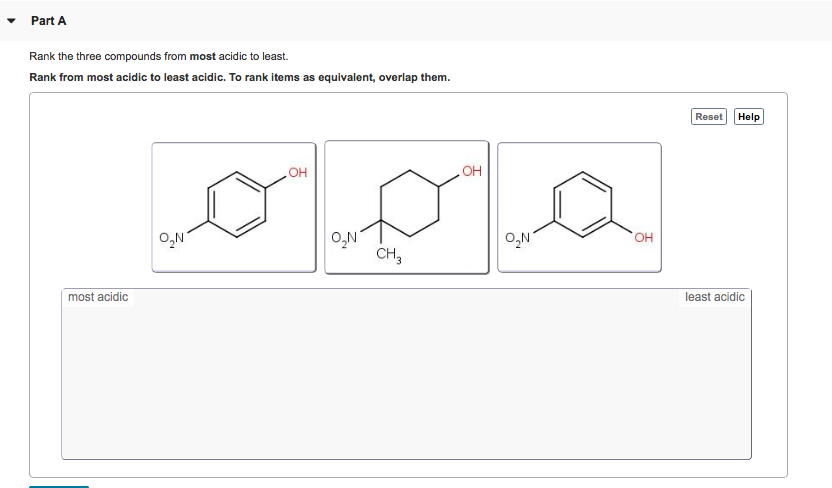832x488 pixels.
Task: Collapse the Part A section triangle
Action: pyautogui.click(x=11, y=21)
